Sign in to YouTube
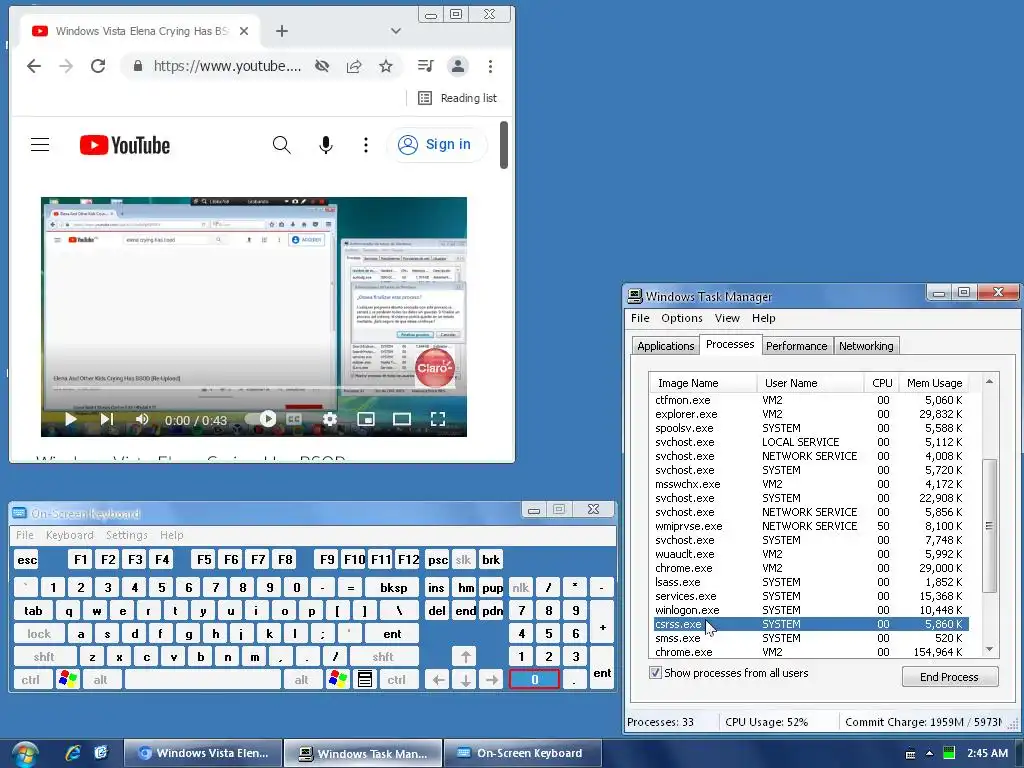The image size is (1024, 768). coord(436,144)
